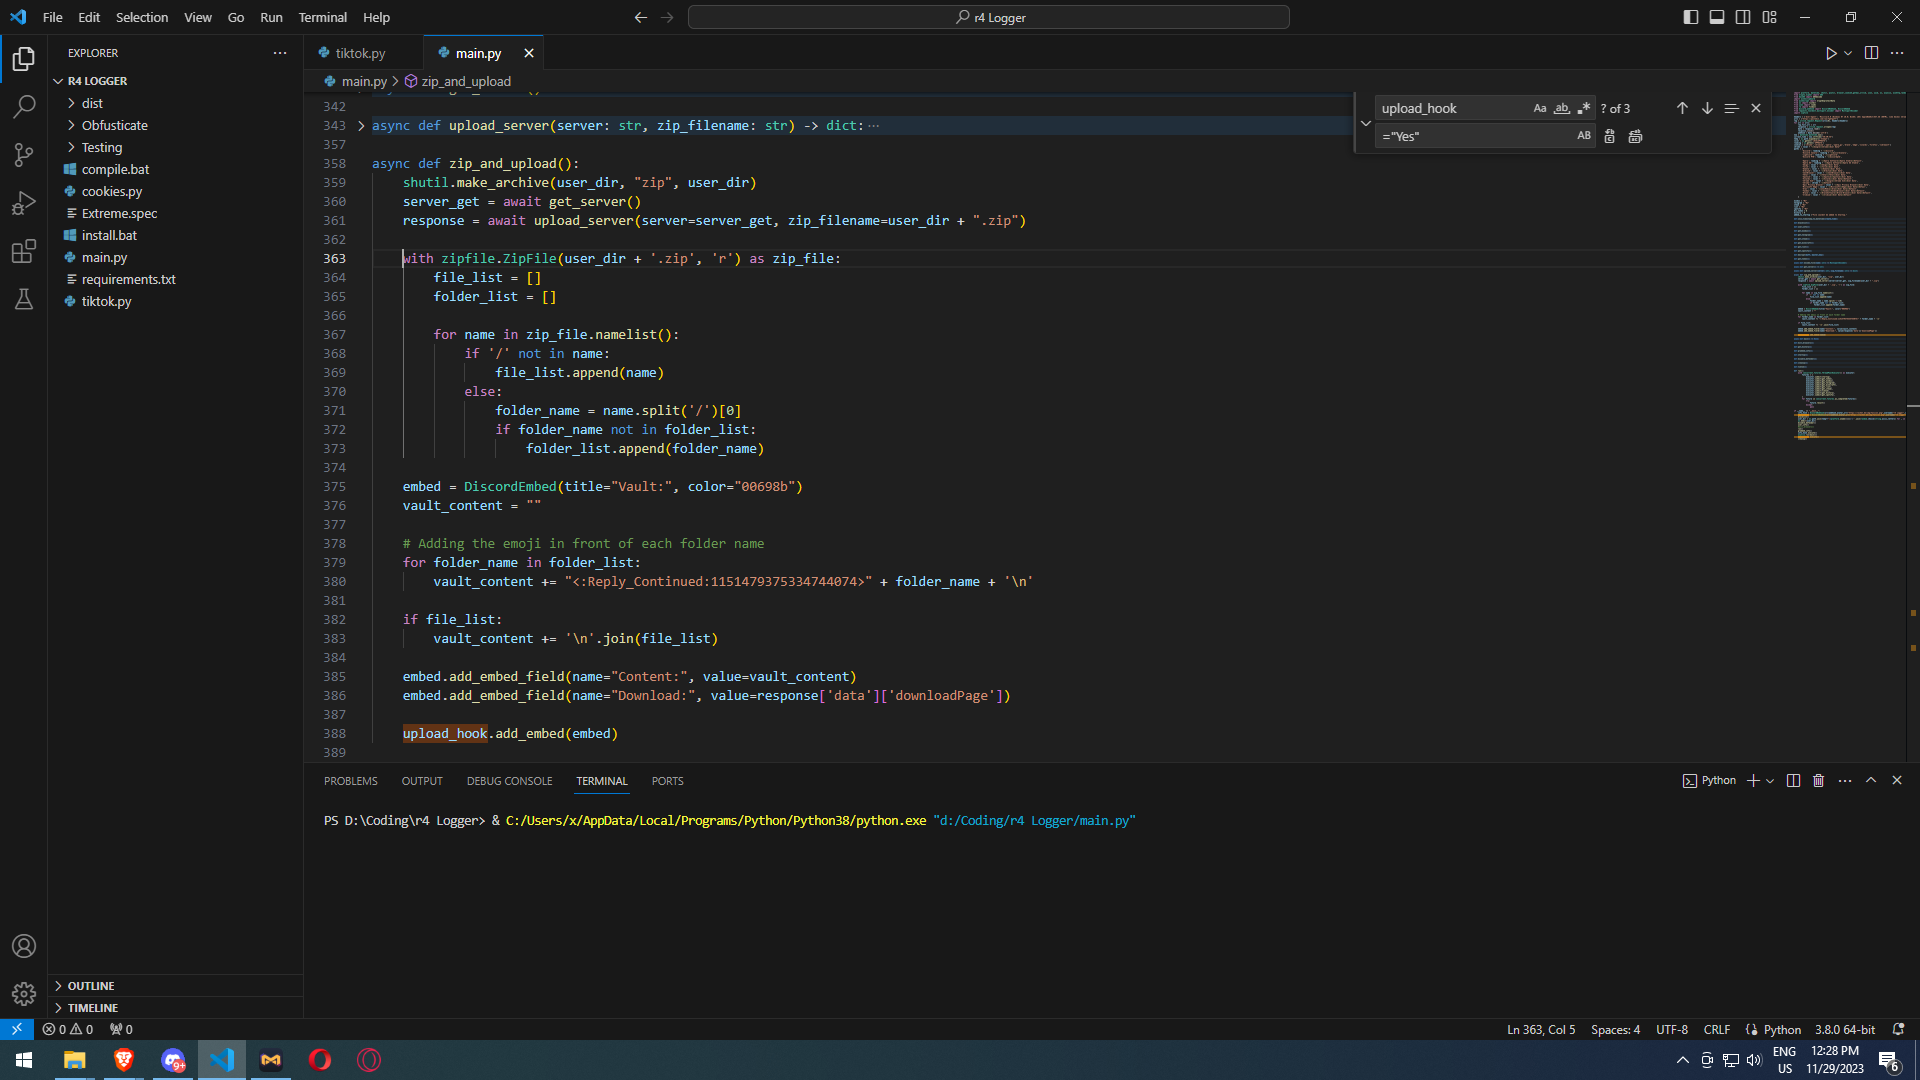Toggle Use Regular Expression in find
The width and height of the screenshot is (1920, 1080).
(x=1584, y=108)
